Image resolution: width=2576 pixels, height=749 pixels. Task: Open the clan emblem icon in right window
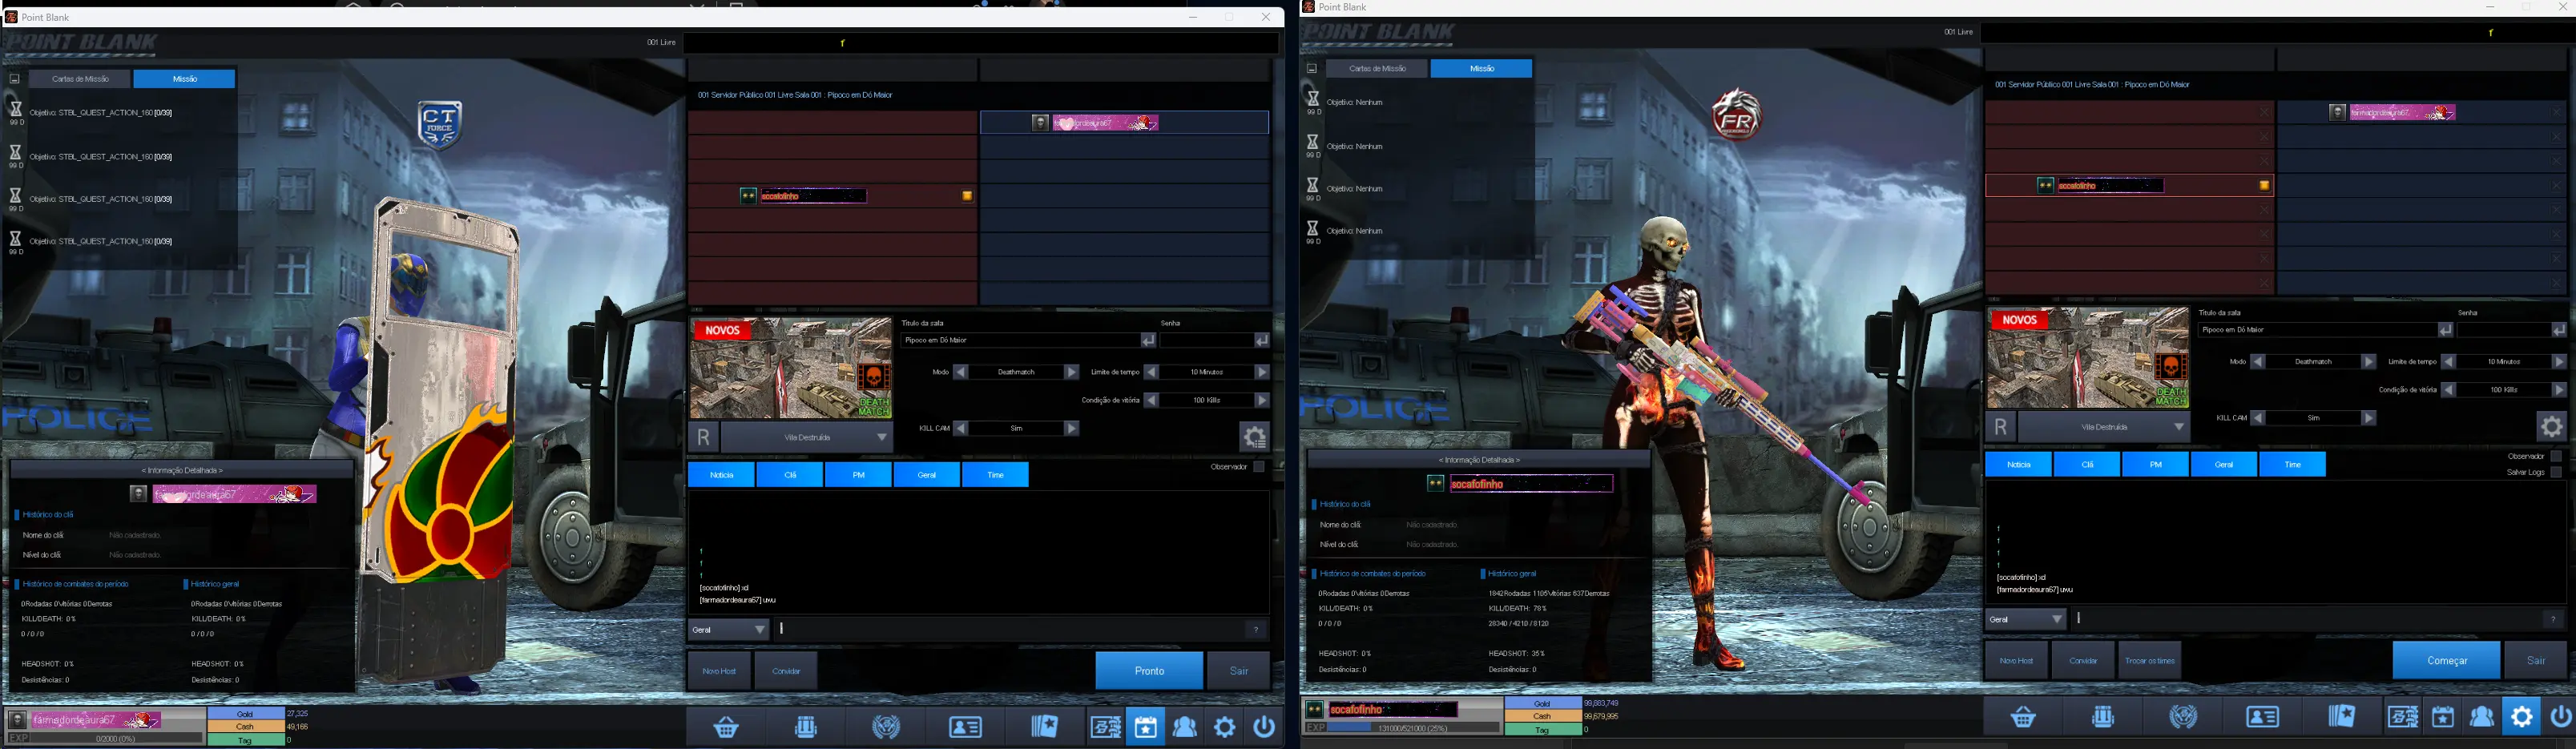(2183, 717)
